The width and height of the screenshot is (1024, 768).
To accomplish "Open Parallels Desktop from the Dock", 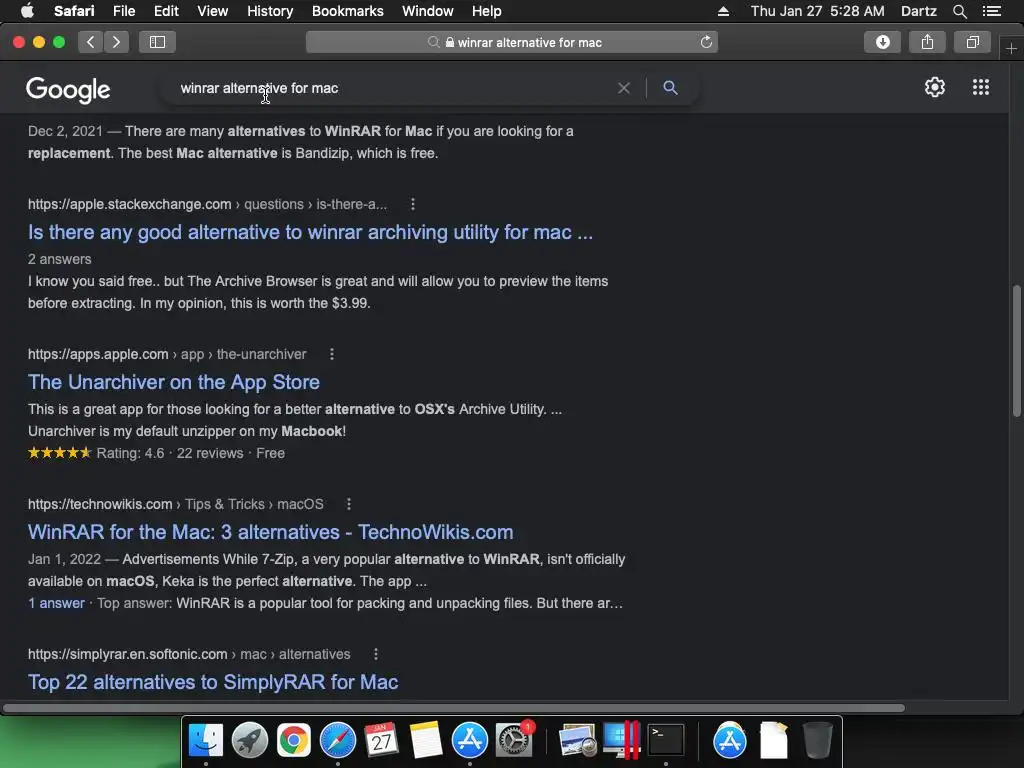I will point(621,741).
